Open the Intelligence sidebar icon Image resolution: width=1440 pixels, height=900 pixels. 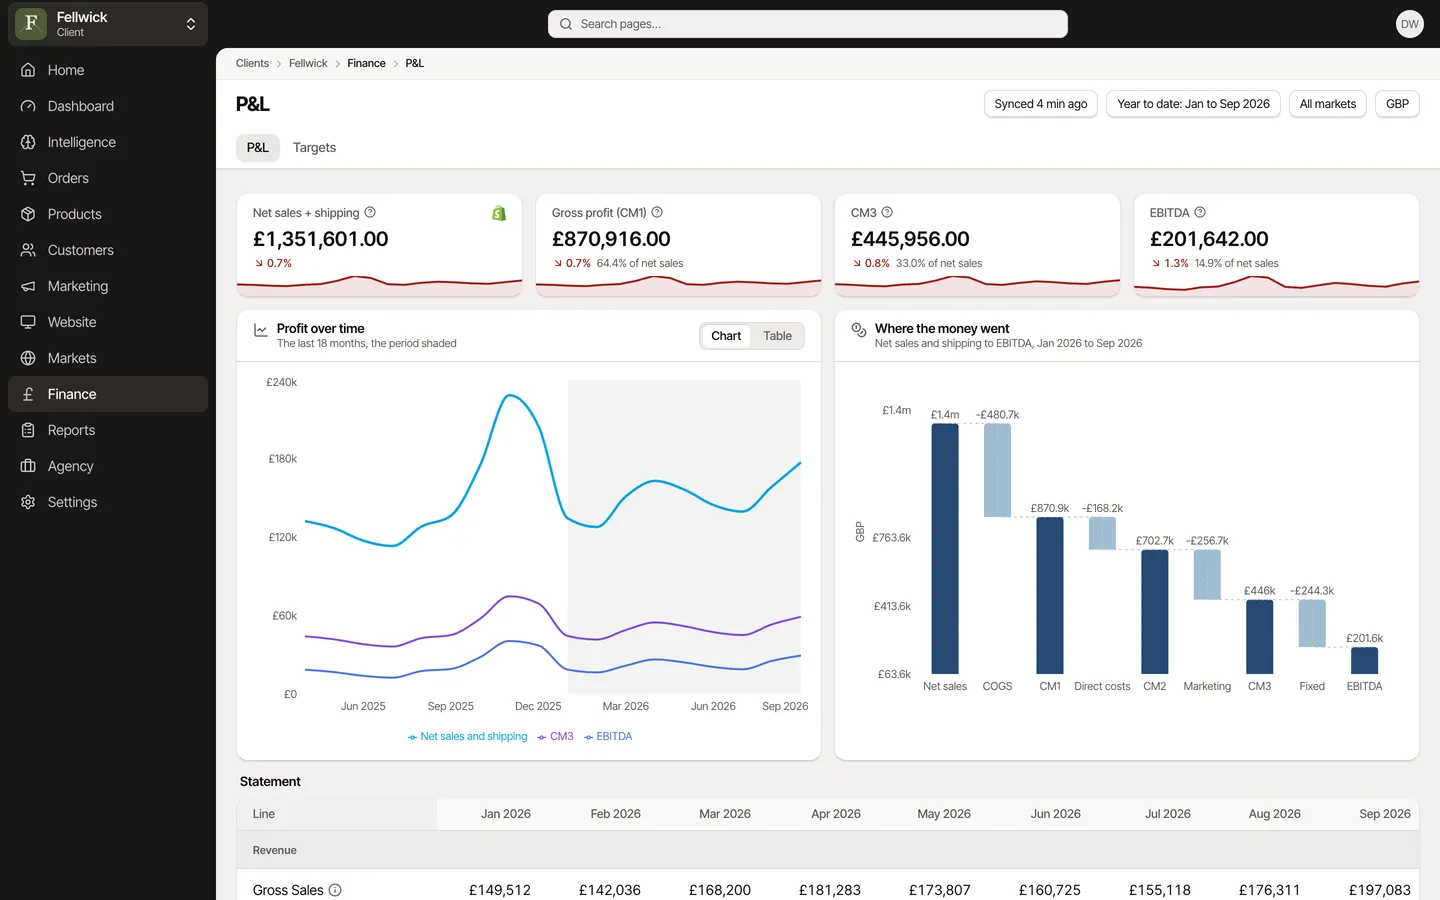28,142
